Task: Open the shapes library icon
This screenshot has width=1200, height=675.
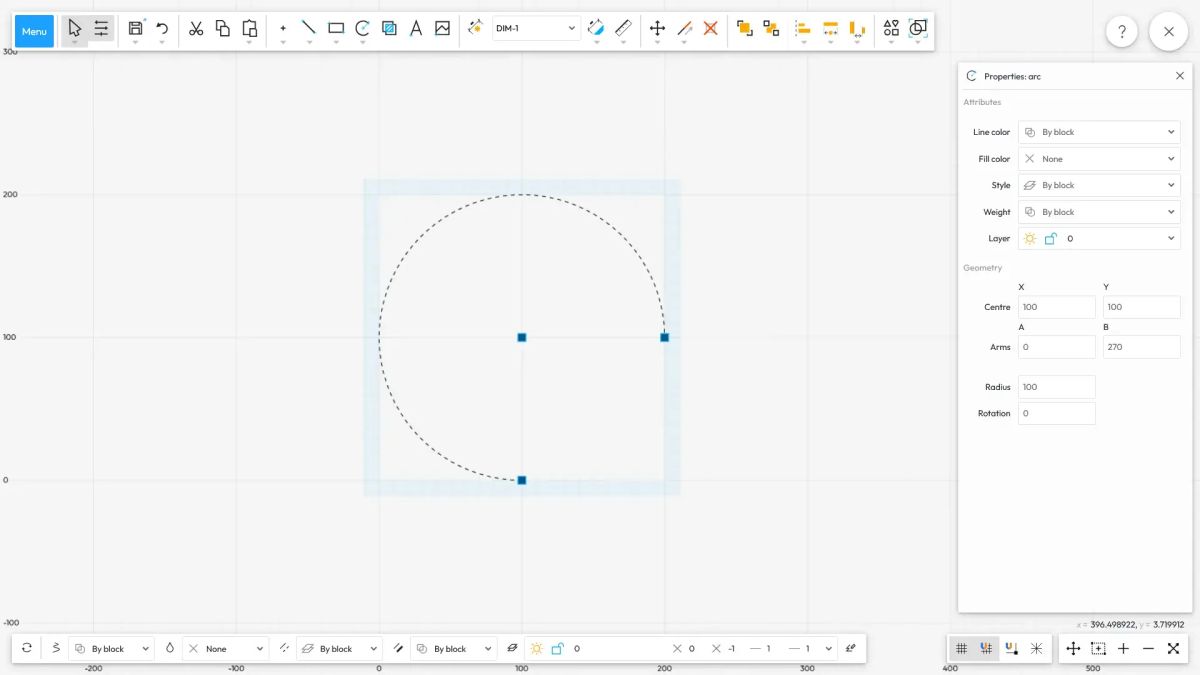Action: point(891,28)
